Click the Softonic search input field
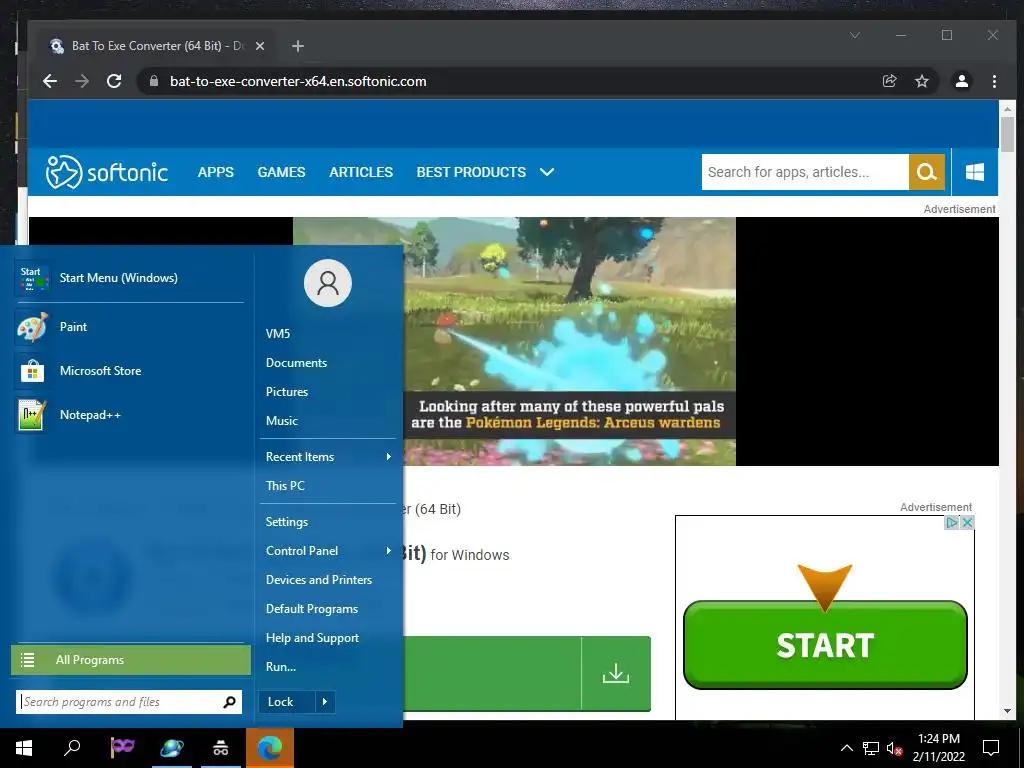Screen dimensions: 1024x768 pos(805,172)
